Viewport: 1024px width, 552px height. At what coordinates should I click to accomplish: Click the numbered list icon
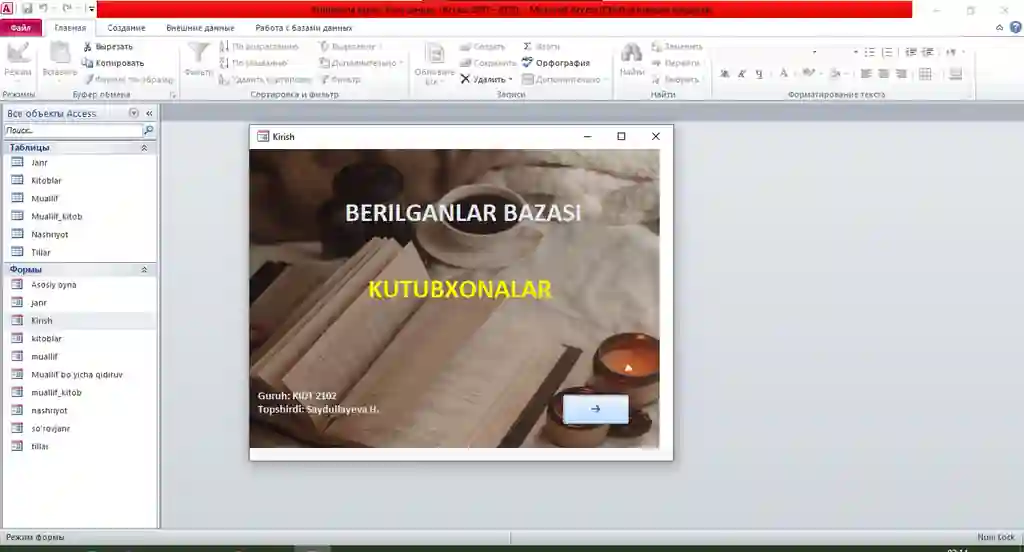point(887,52)
